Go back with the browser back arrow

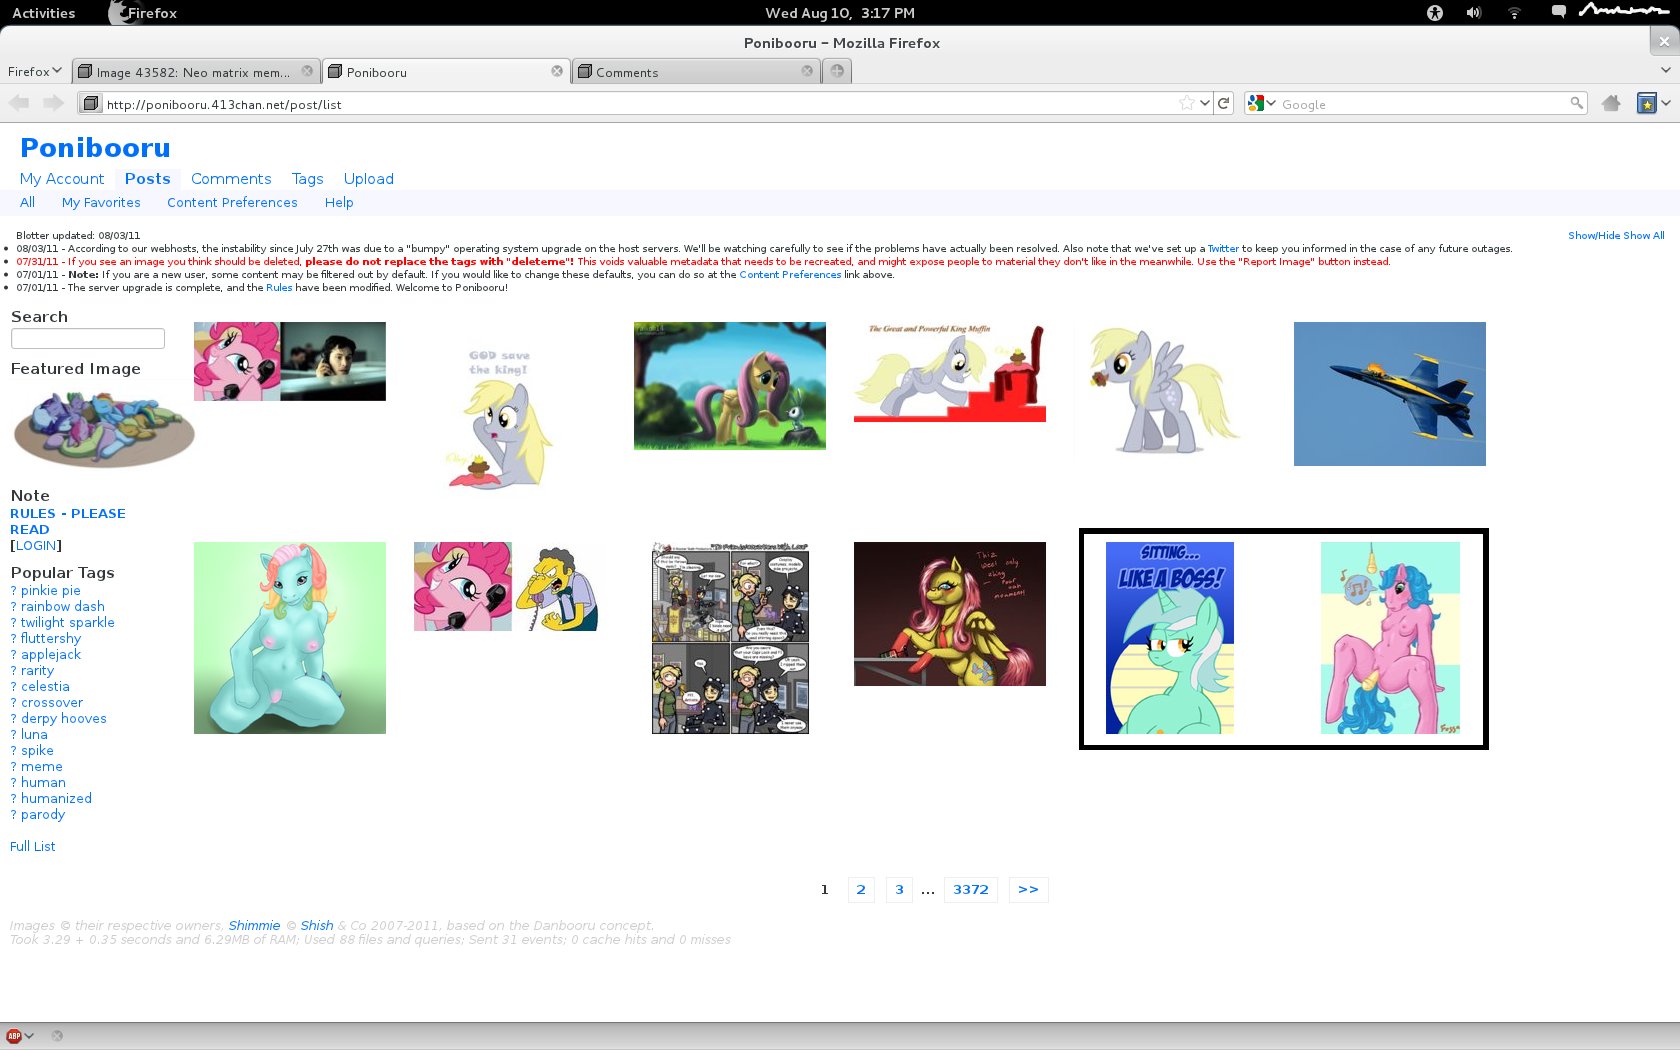click(x=19, y=103)
